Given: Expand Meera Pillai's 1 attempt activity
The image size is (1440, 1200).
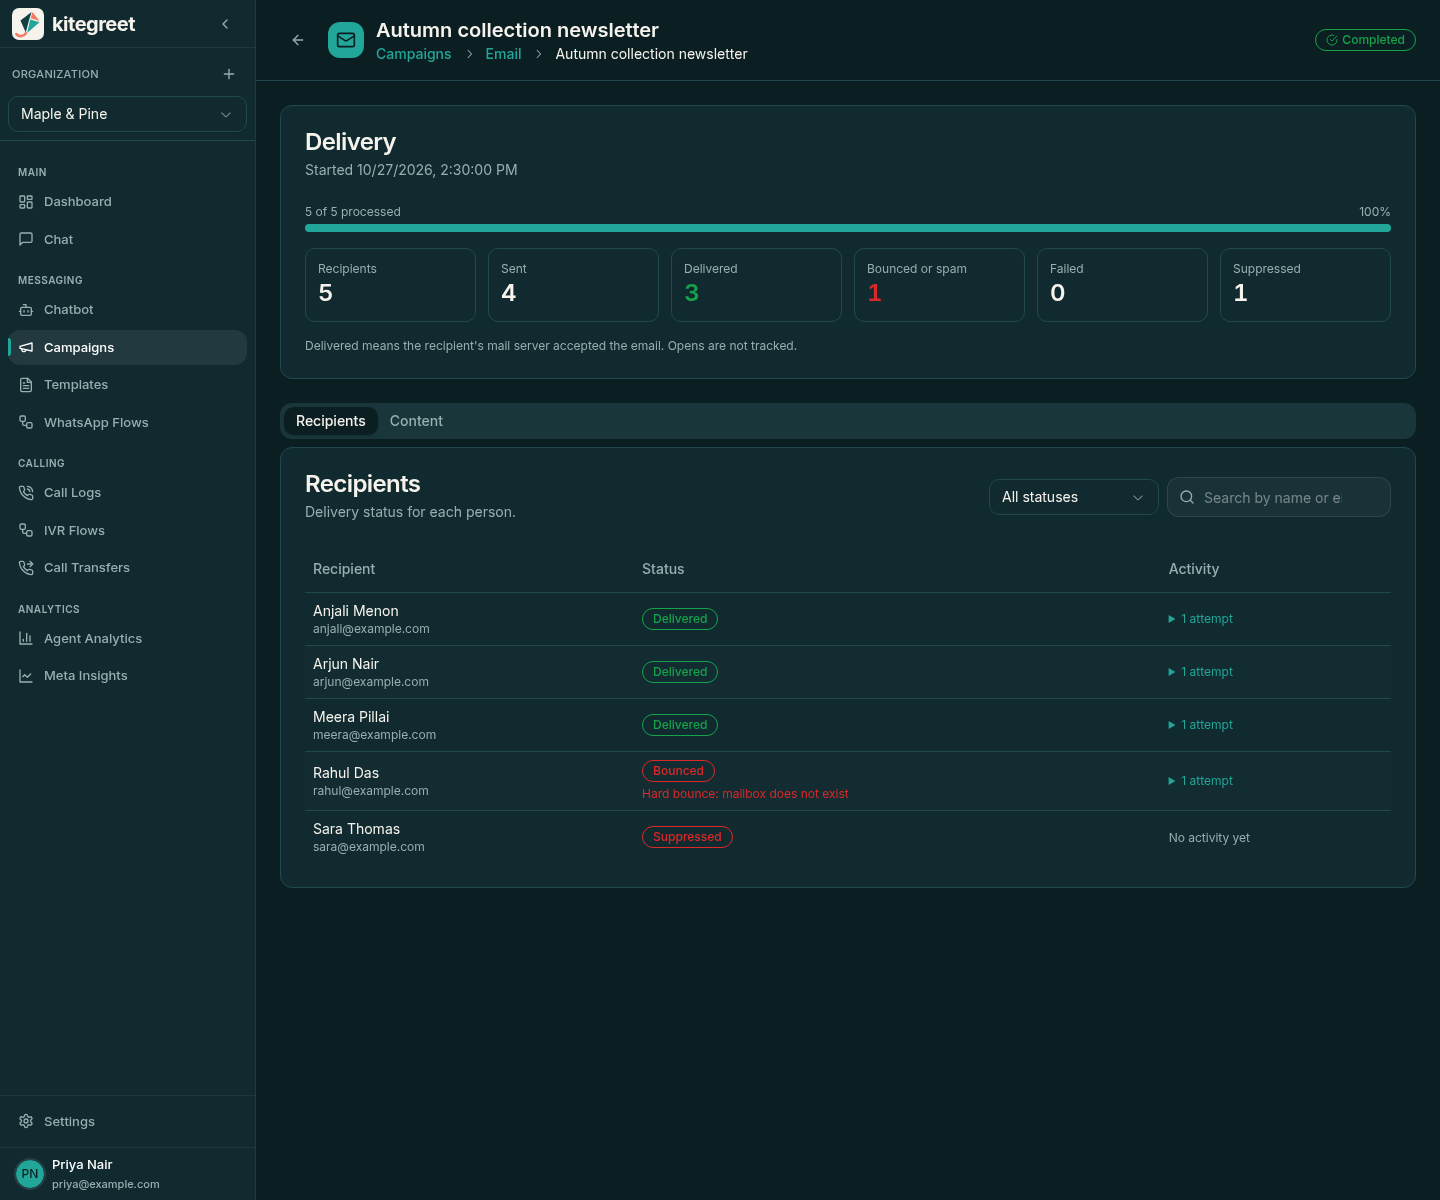Looking at the screenshot, I should tap(1201, 725).
